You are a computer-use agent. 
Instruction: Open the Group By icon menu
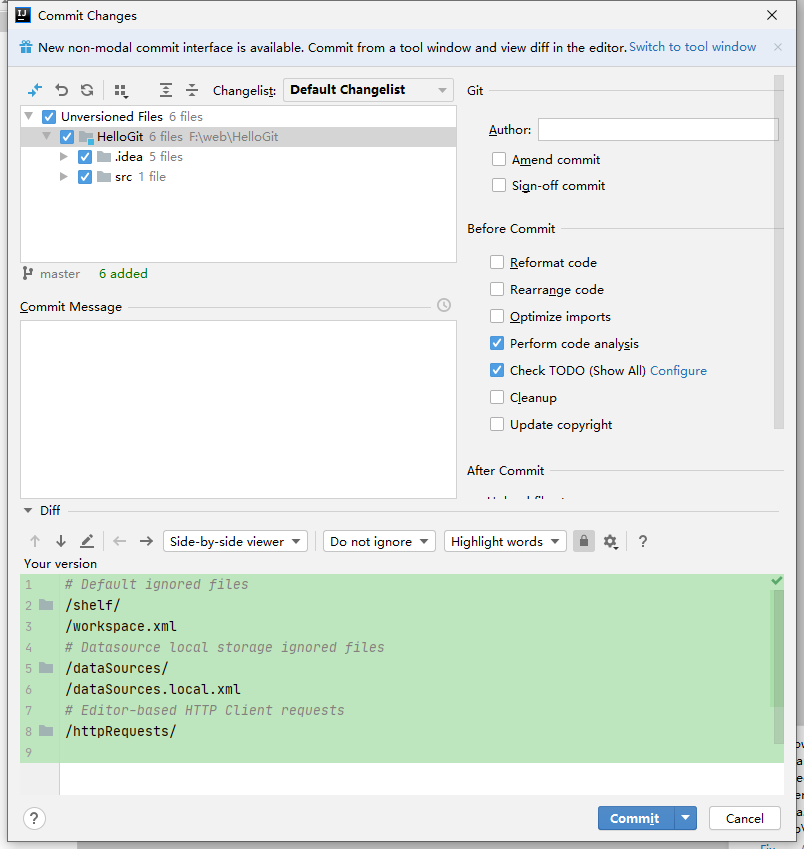121,90
